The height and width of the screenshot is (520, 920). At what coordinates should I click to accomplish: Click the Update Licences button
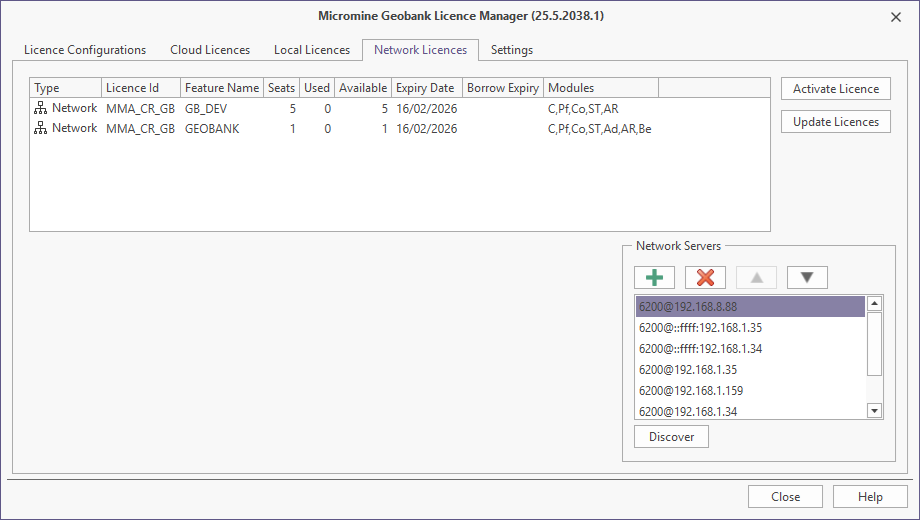point(836,121)
